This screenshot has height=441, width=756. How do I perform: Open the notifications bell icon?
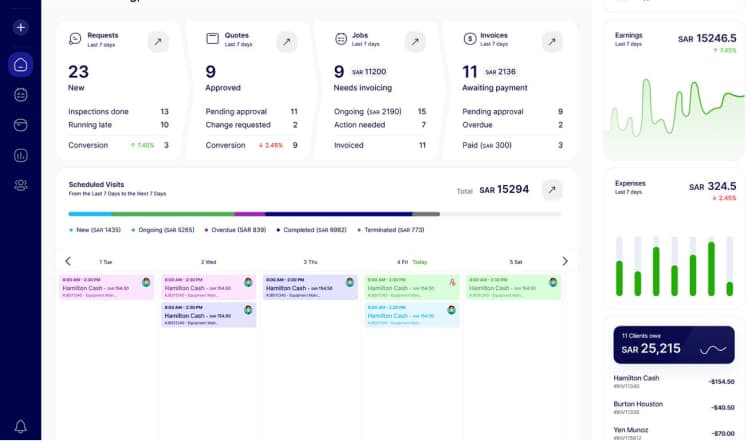(x=20, y=426)
